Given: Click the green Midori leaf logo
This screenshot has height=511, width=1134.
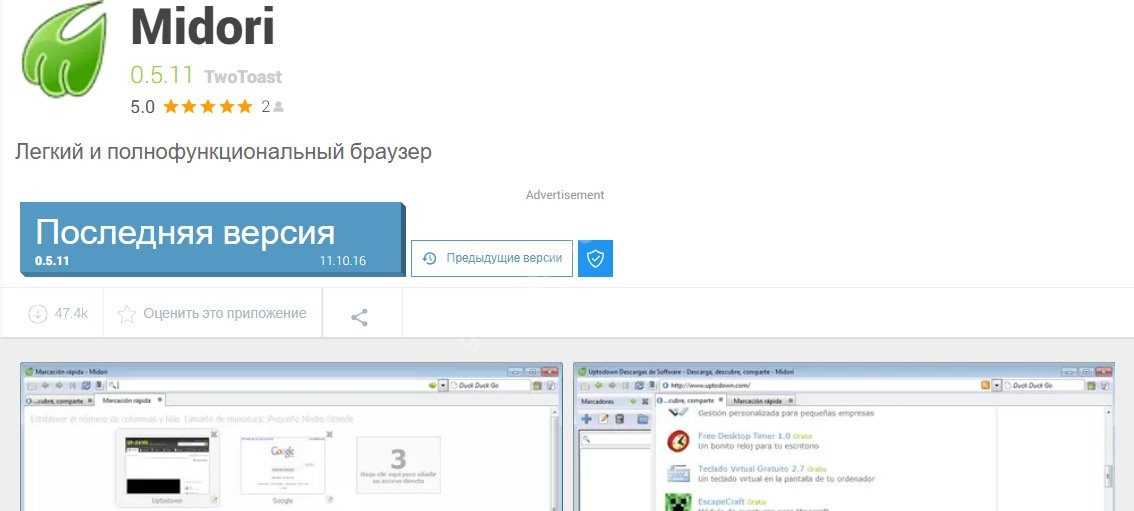Looking at the screenshot, I should (x=64, y=48).
